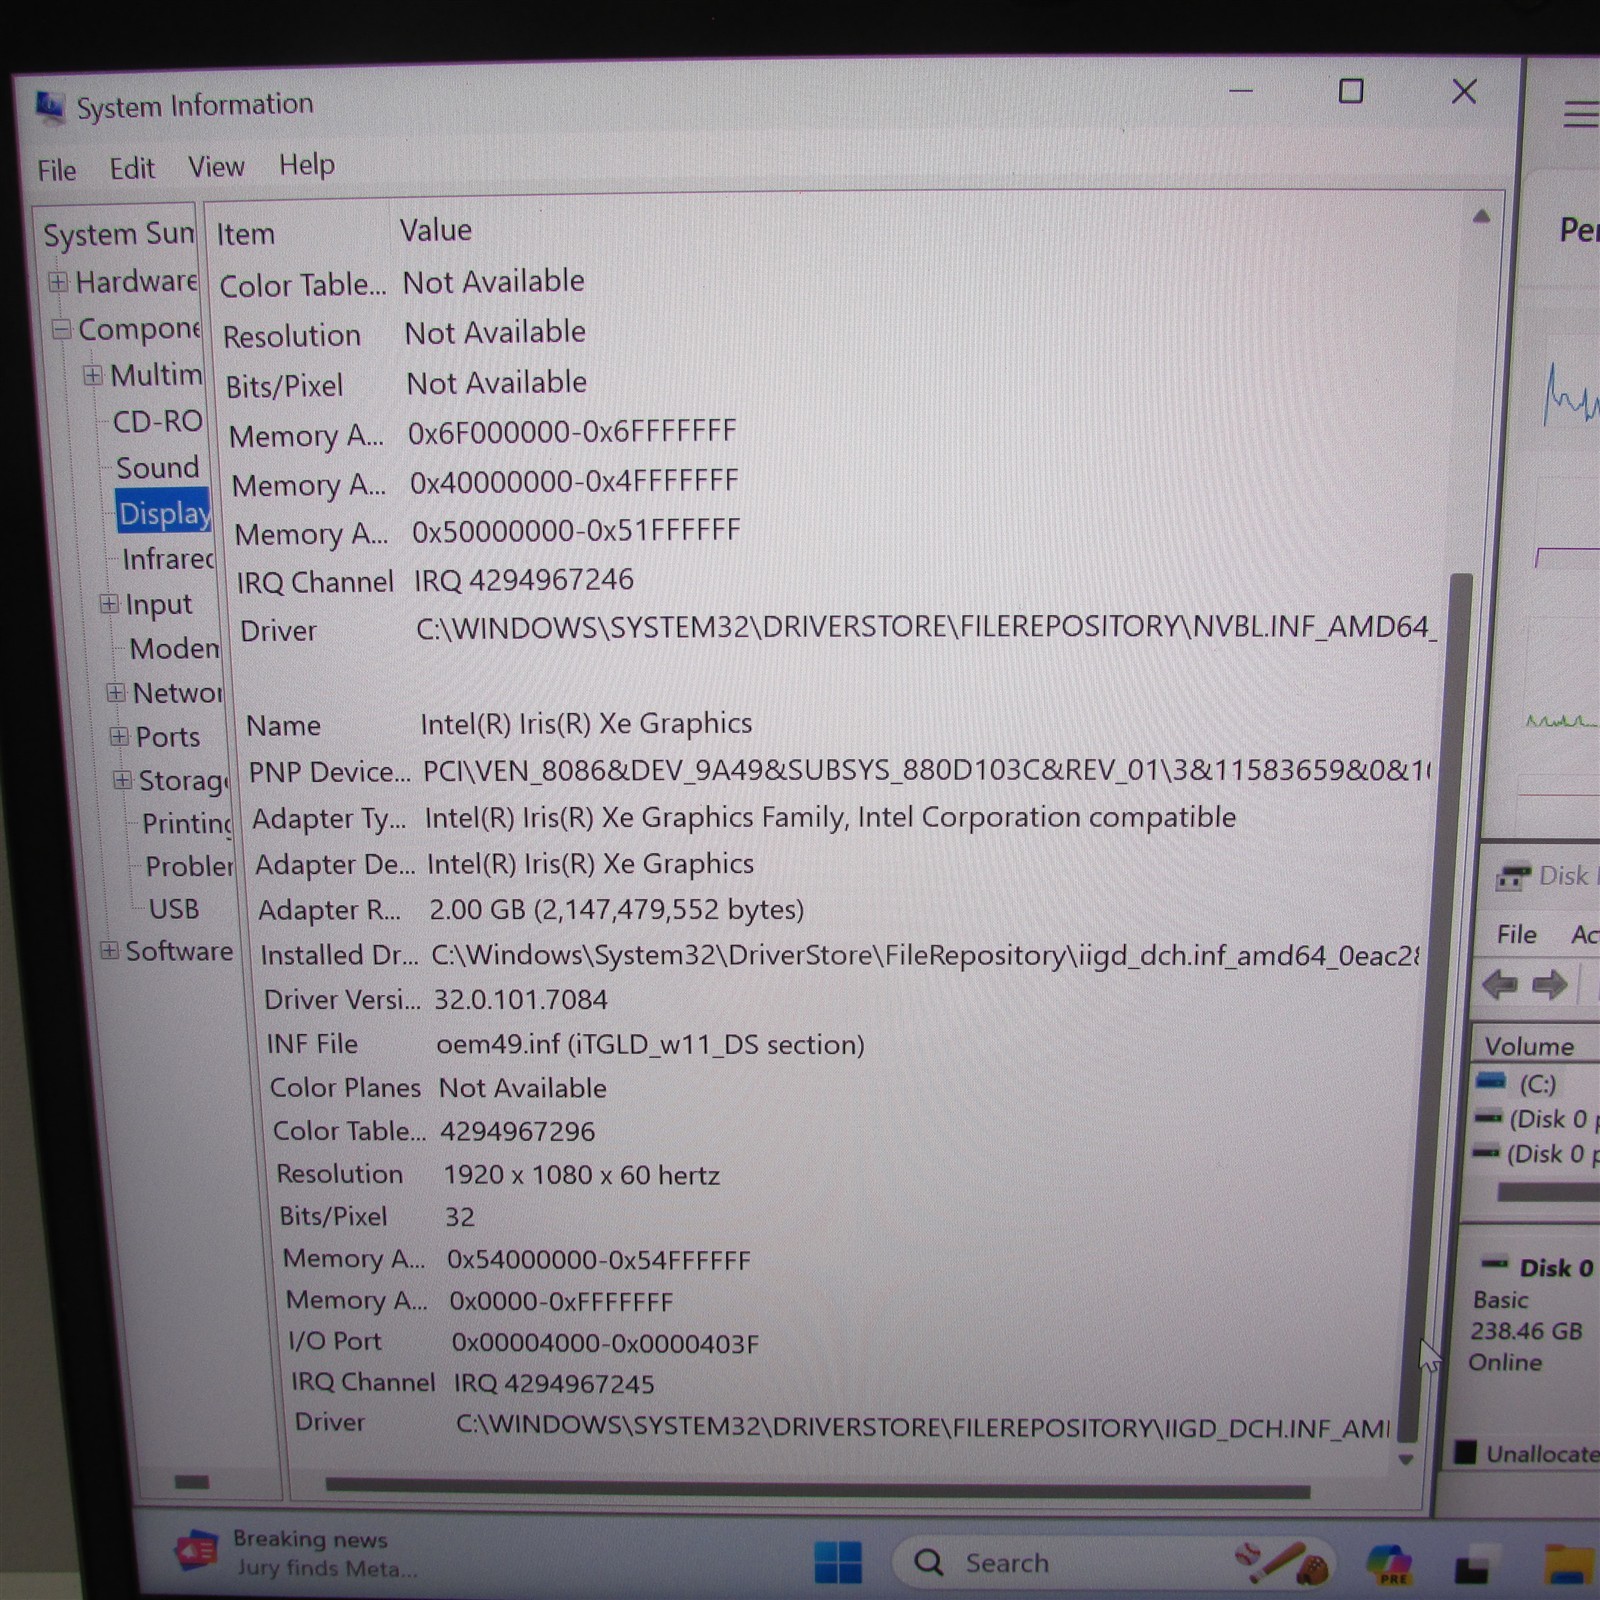1600x1600 pixels.
Task: Select the USB tree item
Action: [x=174, y=908]
